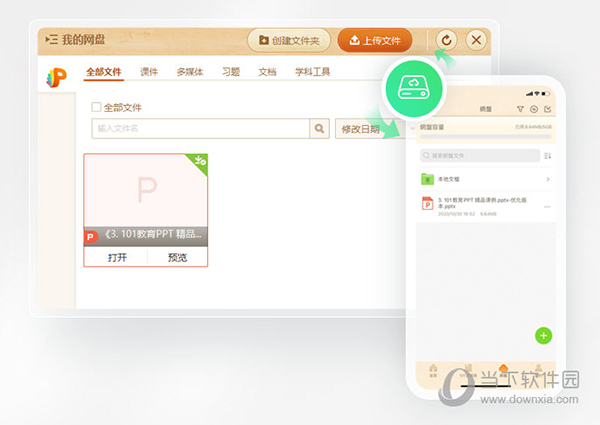
Task: Click the green cloud drive circle icon
Action: 414,88
